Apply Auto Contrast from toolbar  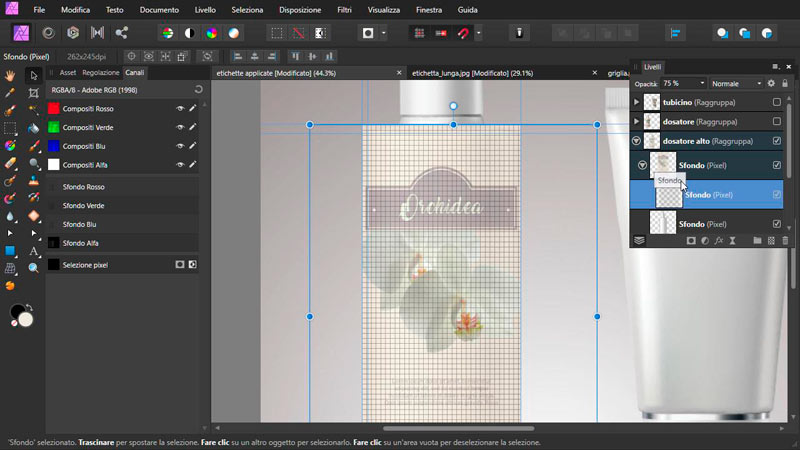(x=189, y=33)
